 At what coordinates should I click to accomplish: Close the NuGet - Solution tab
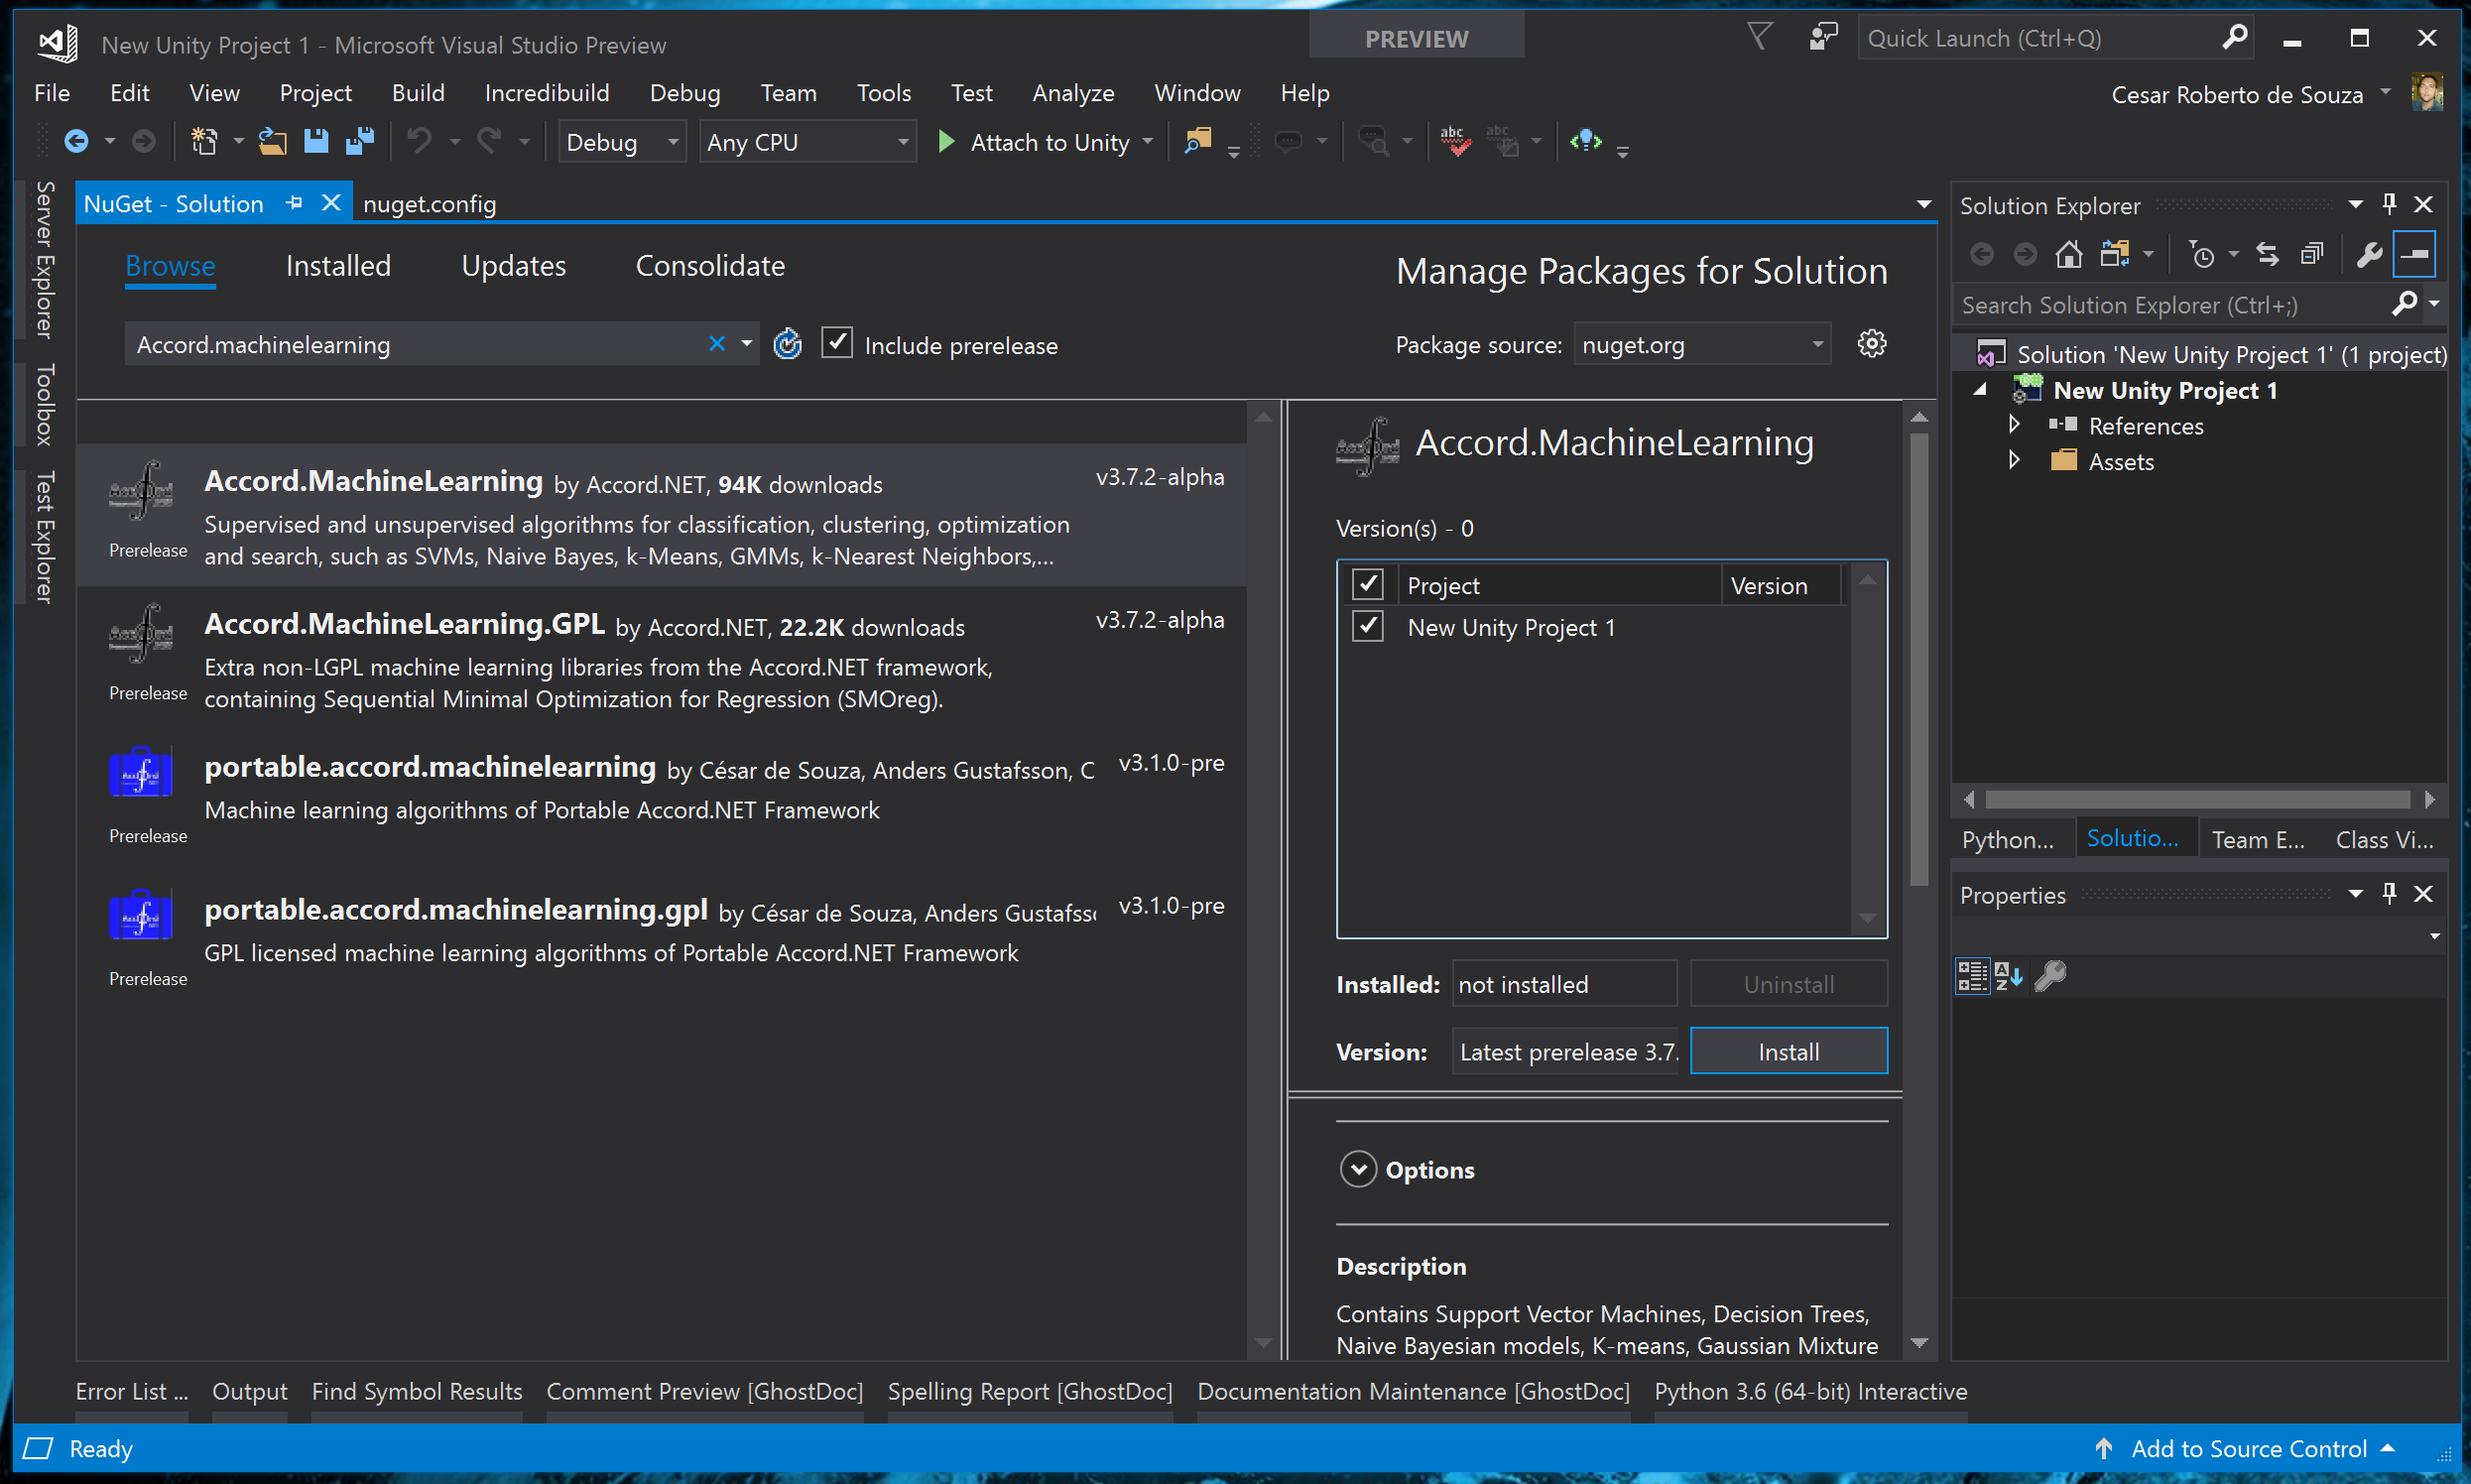pyautogui.click(x=331, y=203)
